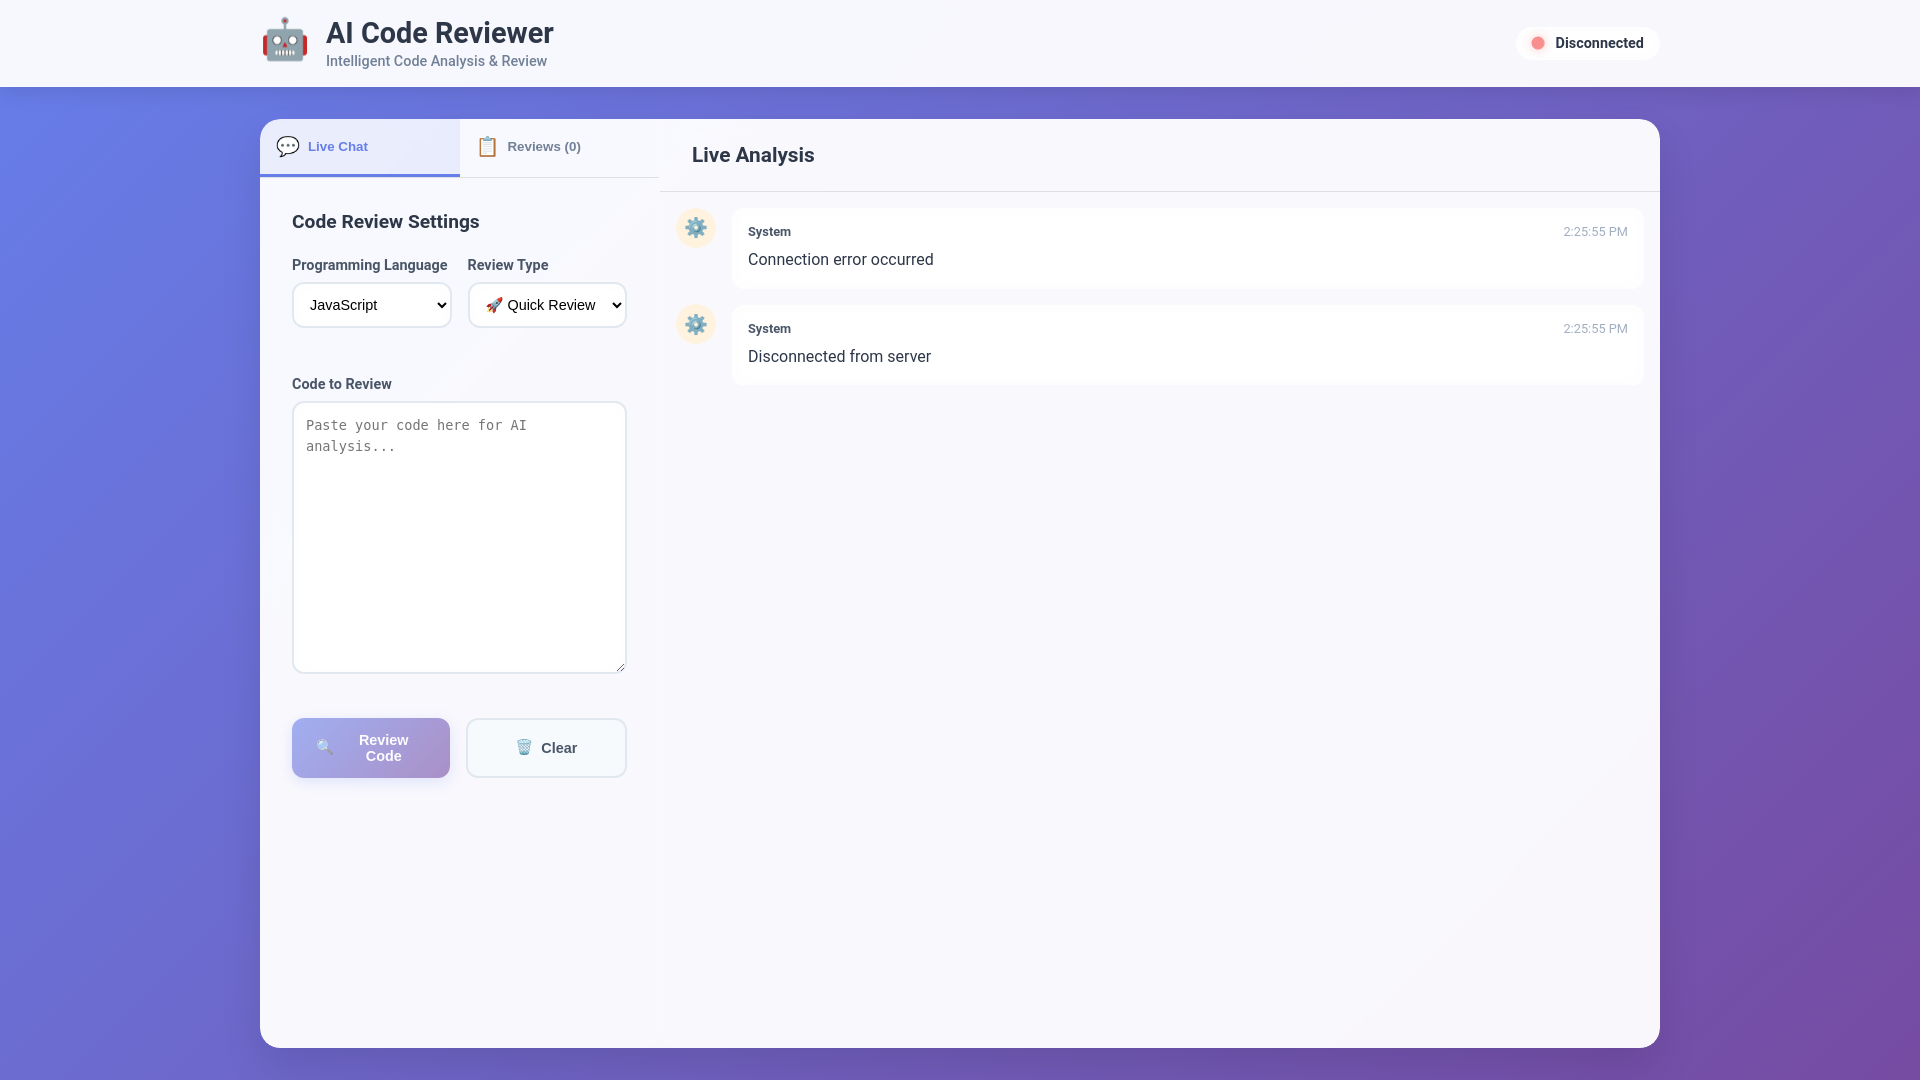Click the textarea resize handle corner
Screen dimensions: 1920x1080
click(620, 667)
